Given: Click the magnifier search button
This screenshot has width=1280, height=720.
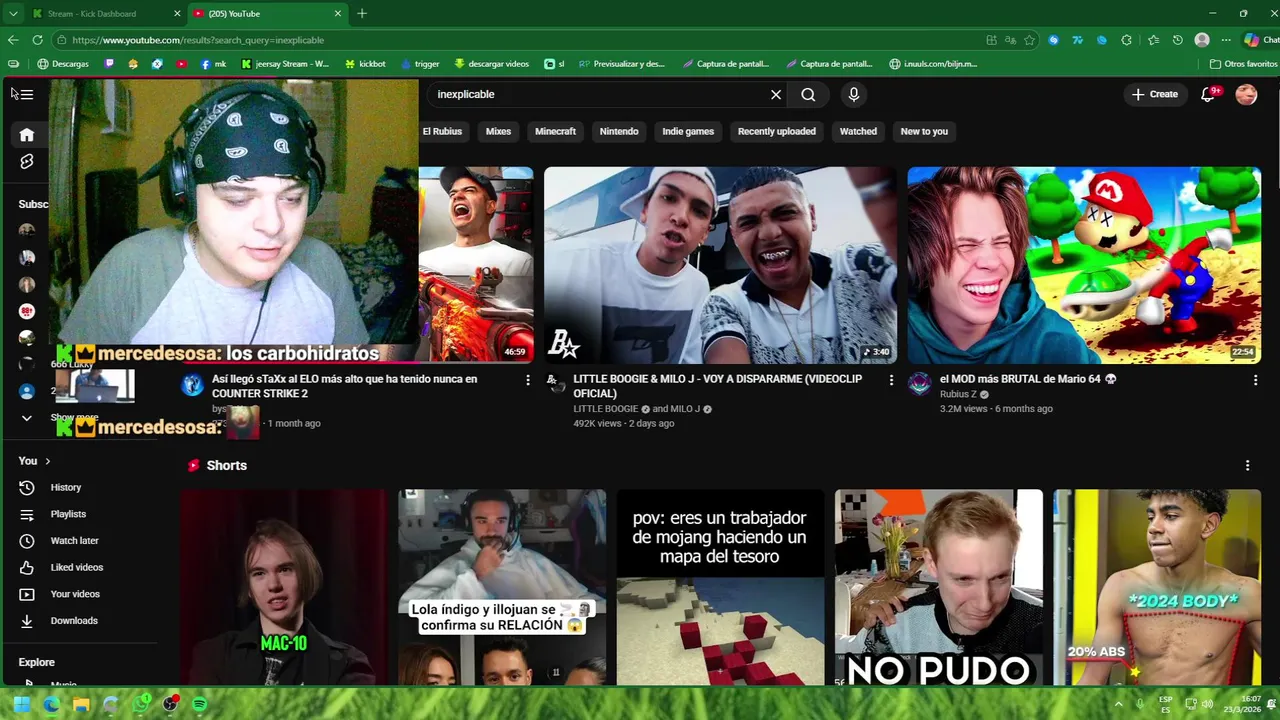Looking at the screenshot, I should tap(808, 94).
